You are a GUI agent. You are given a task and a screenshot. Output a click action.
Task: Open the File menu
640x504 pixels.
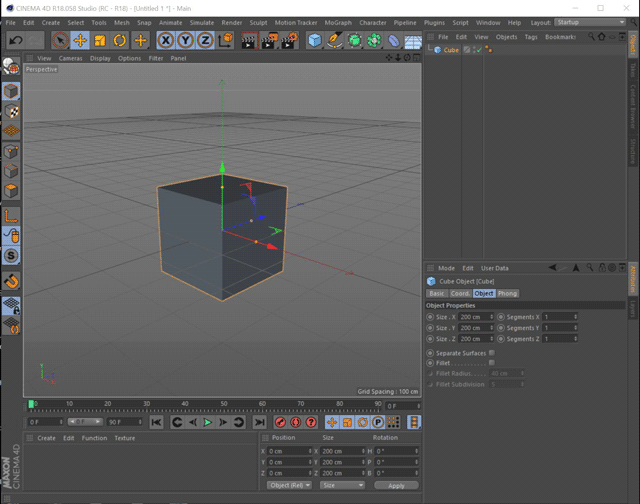coord(10,23)
